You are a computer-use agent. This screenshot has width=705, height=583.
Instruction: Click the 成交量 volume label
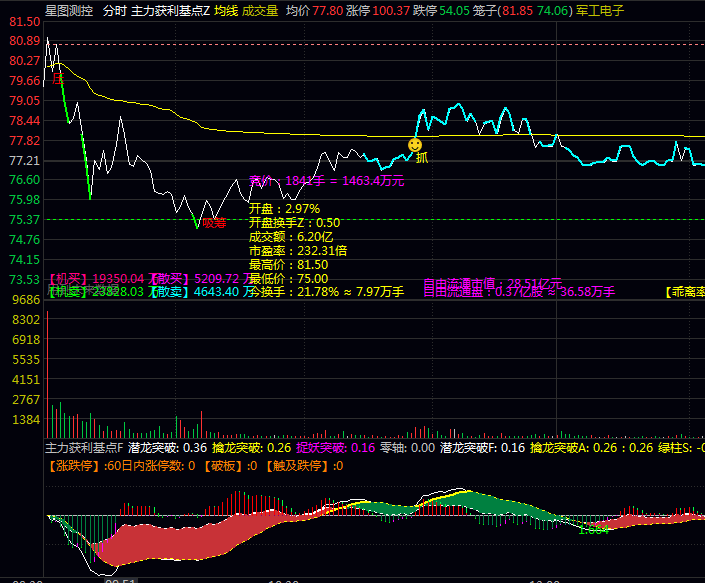coord(261,10)
